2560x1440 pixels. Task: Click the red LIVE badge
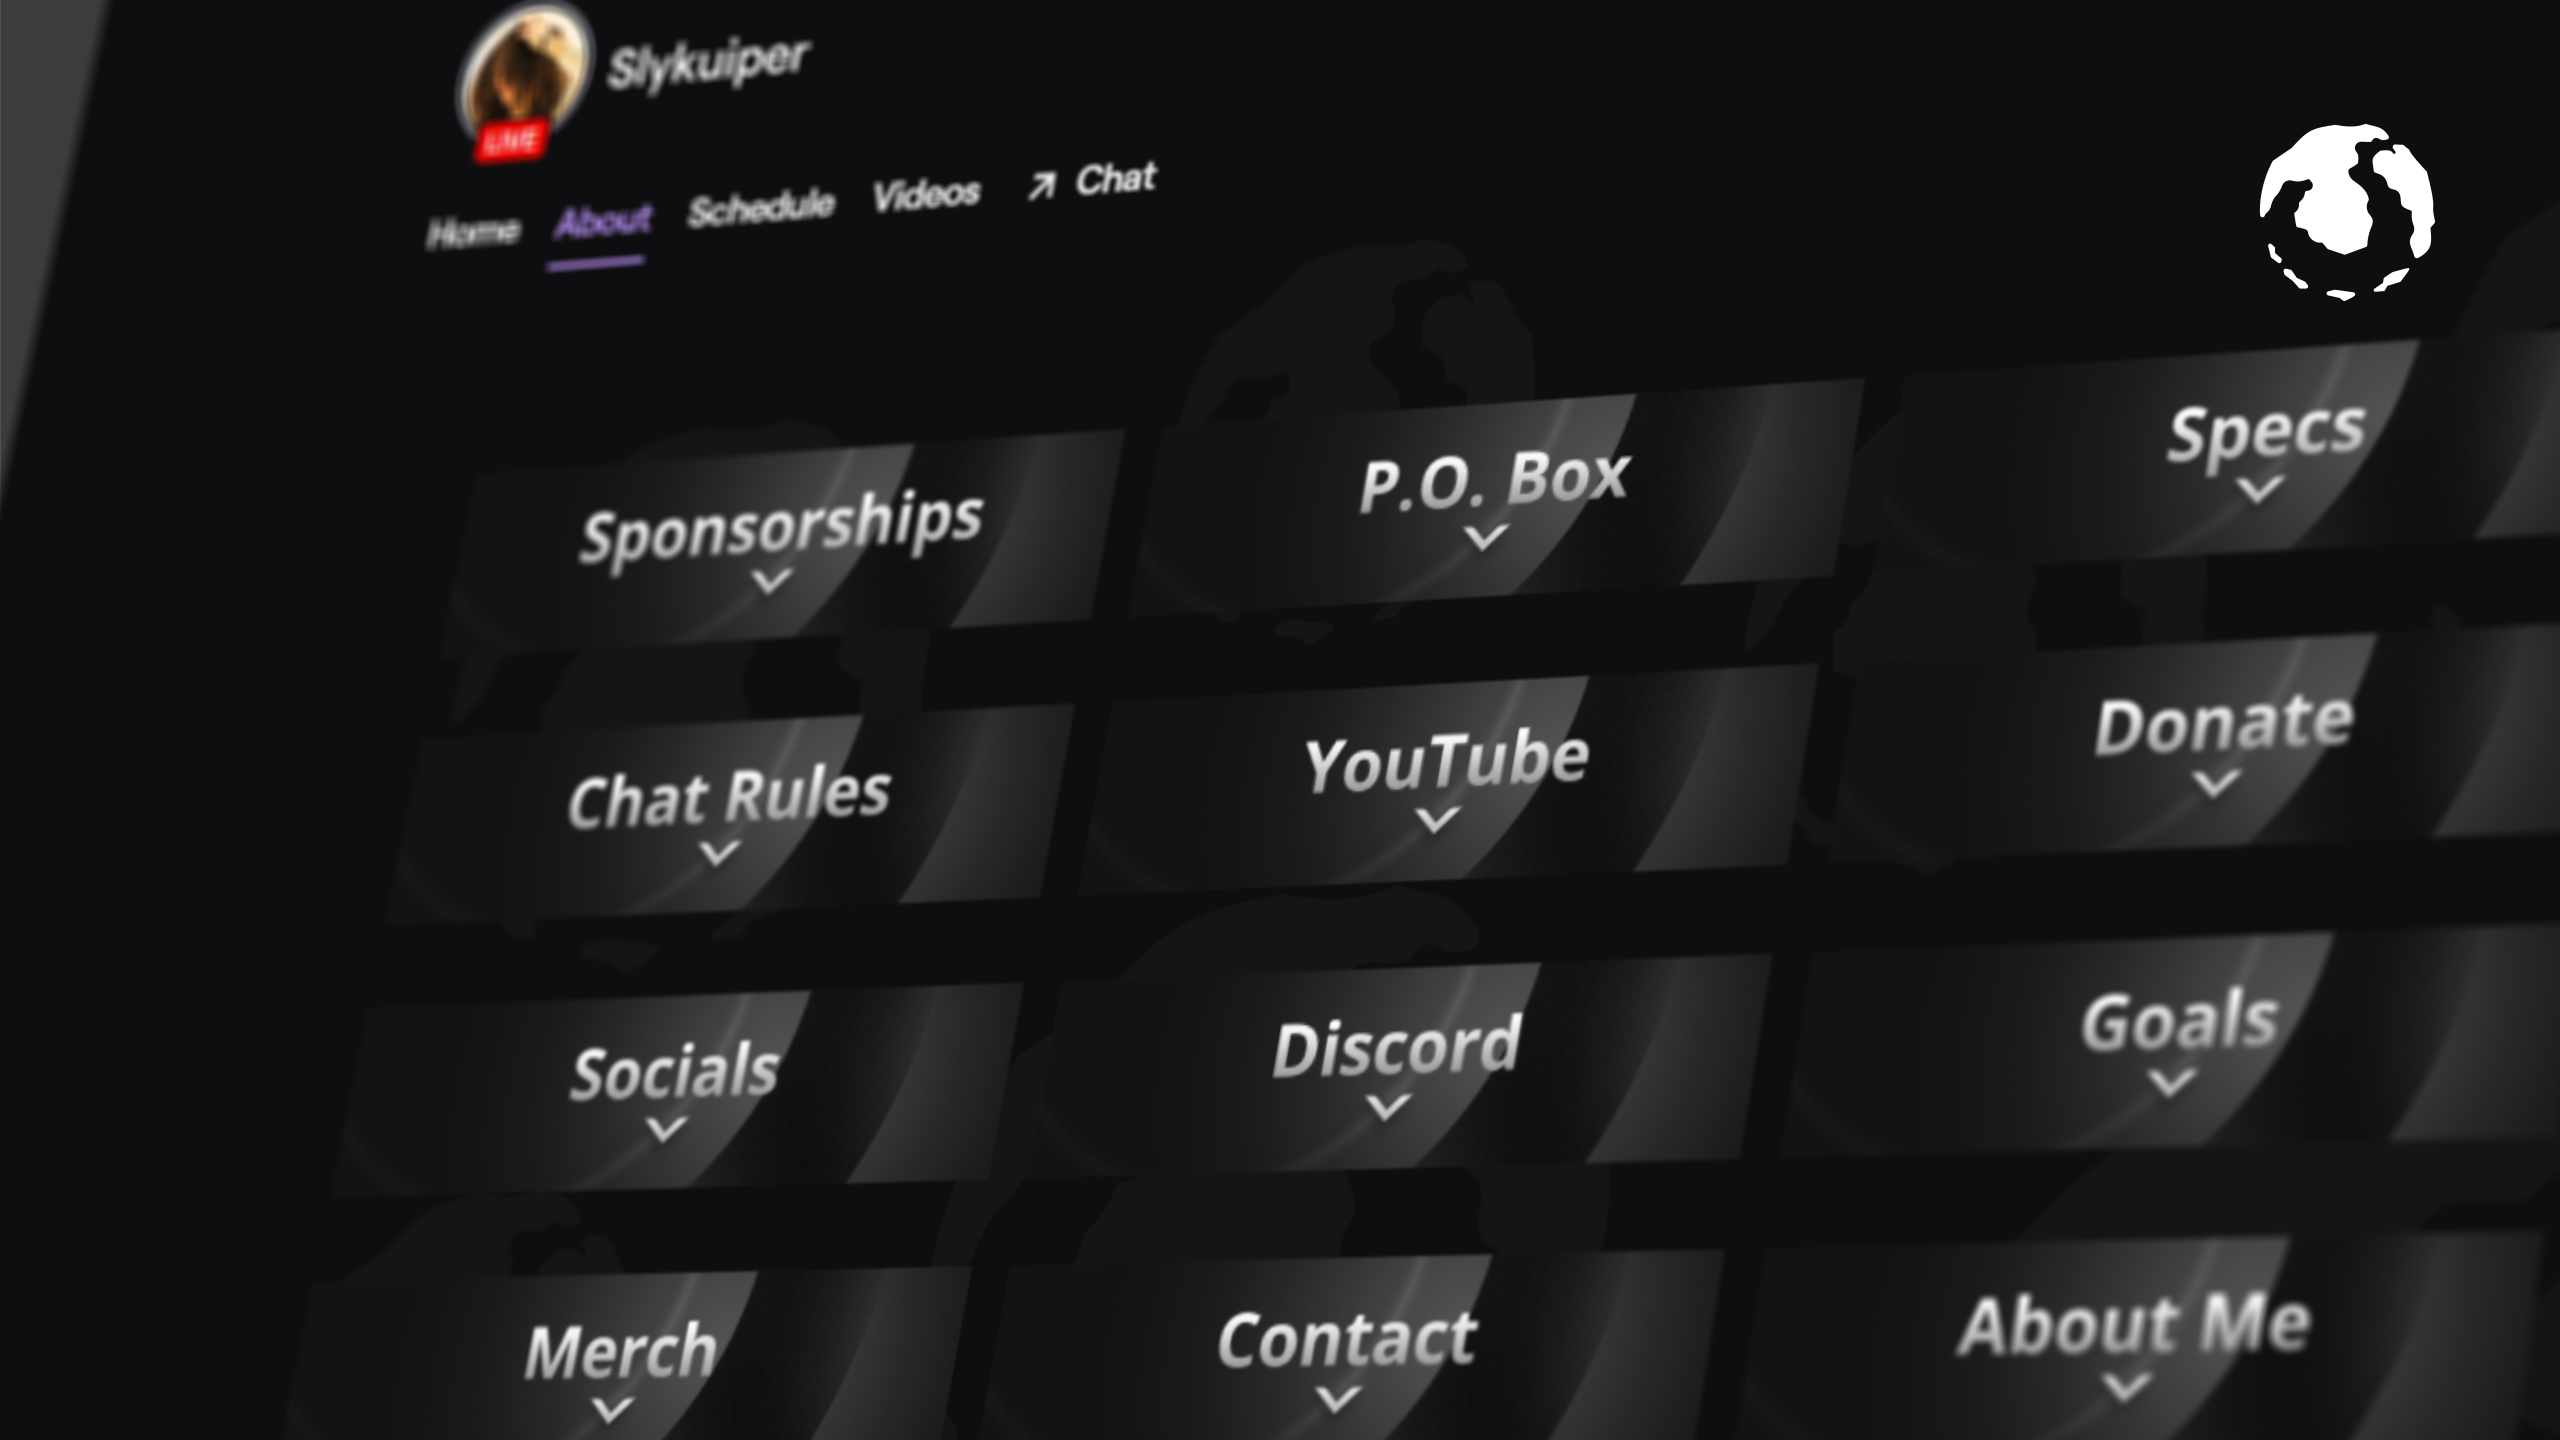pyautogui.click(x=511, y=142)
